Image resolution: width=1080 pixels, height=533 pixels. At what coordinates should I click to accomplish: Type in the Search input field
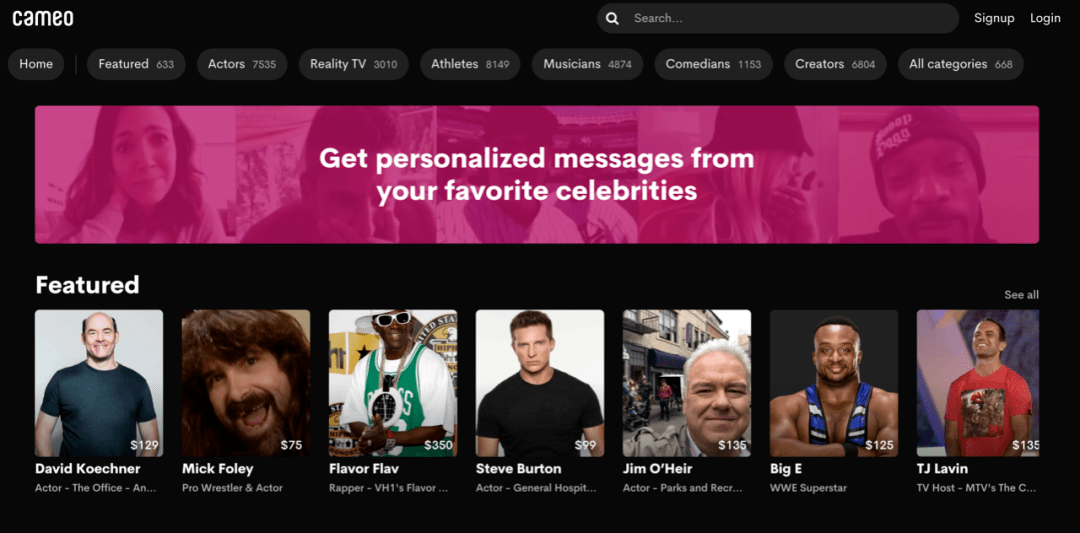[790, 18]
